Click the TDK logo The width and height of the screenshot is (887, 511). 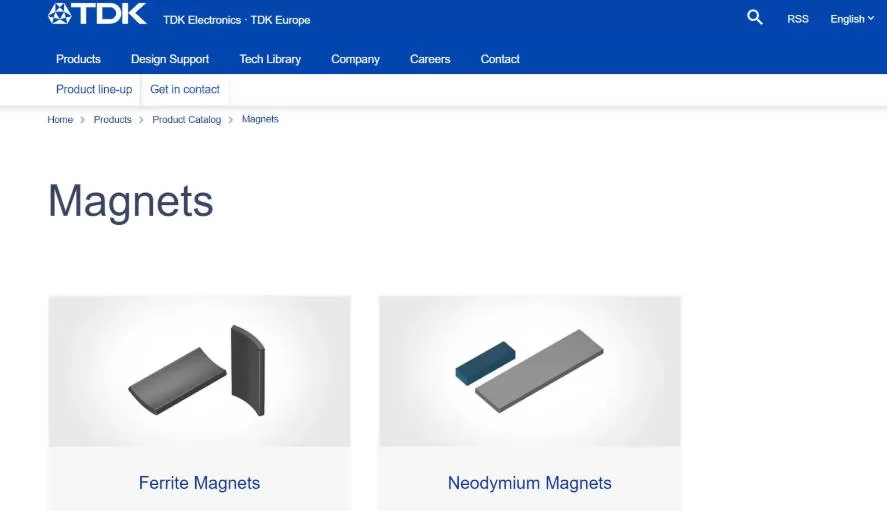coord(97,14)
